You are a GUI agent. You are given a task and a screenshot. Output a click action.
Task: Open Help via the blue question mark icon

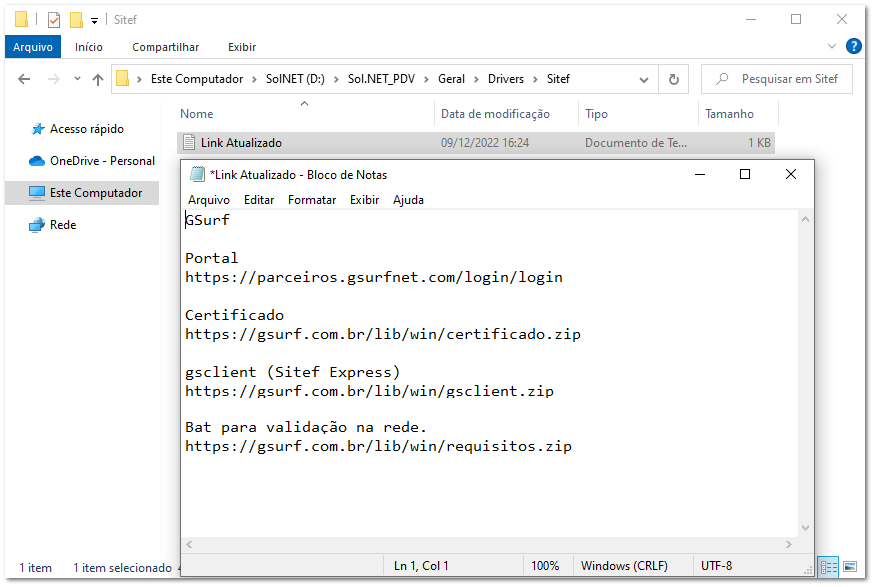click(851, 47)
